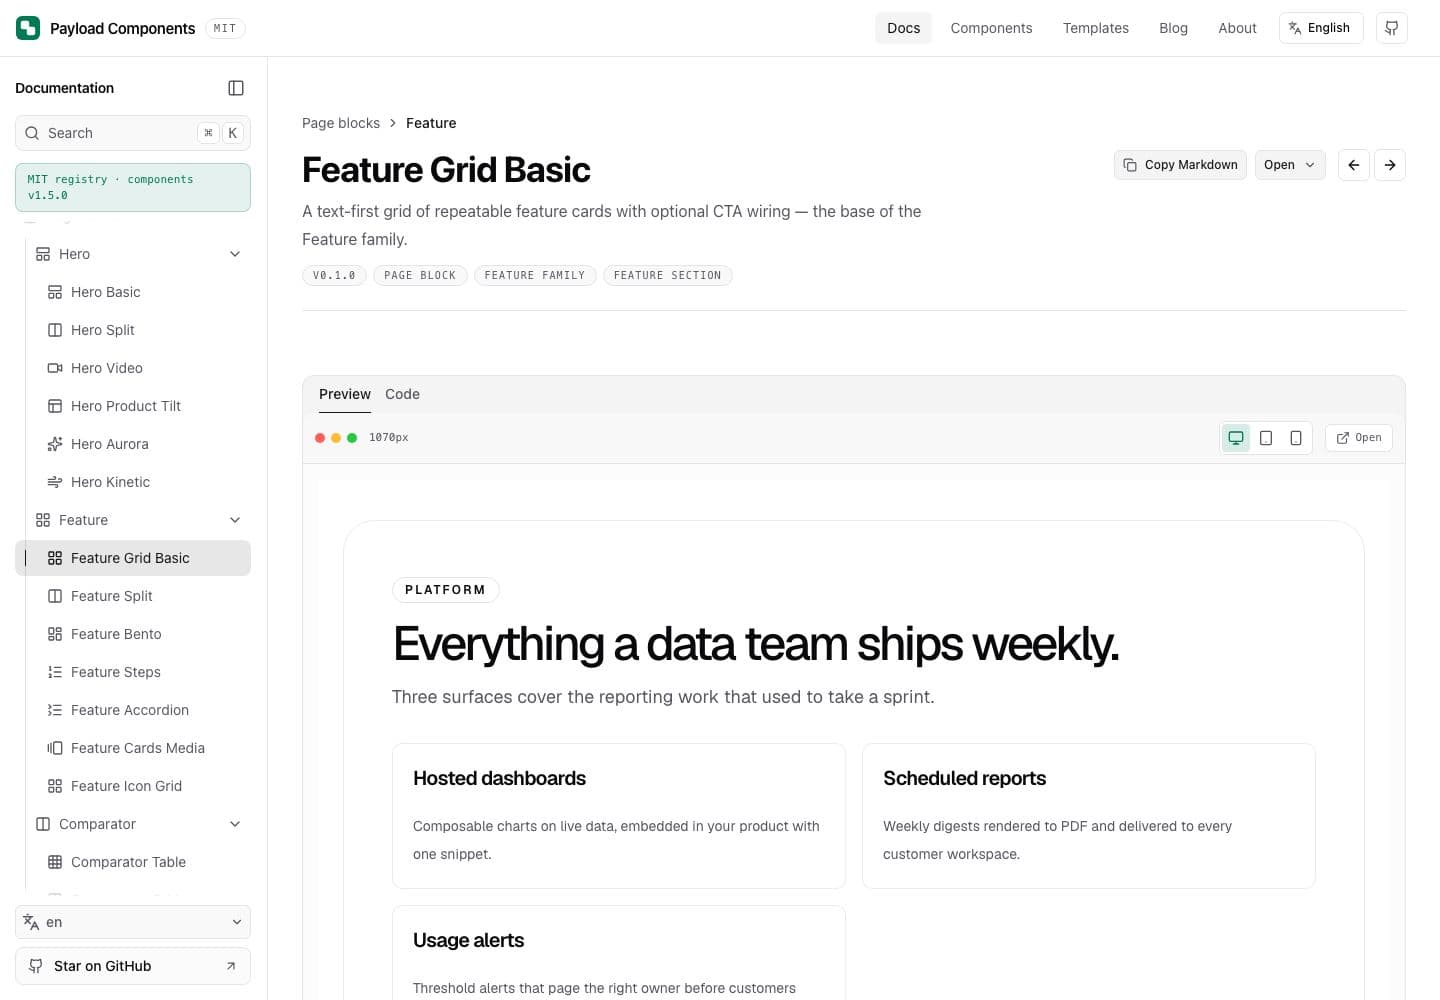Go to Templates in top navigation
The width and height of the screenshot is (1440, 1000).
[1096, 28]
